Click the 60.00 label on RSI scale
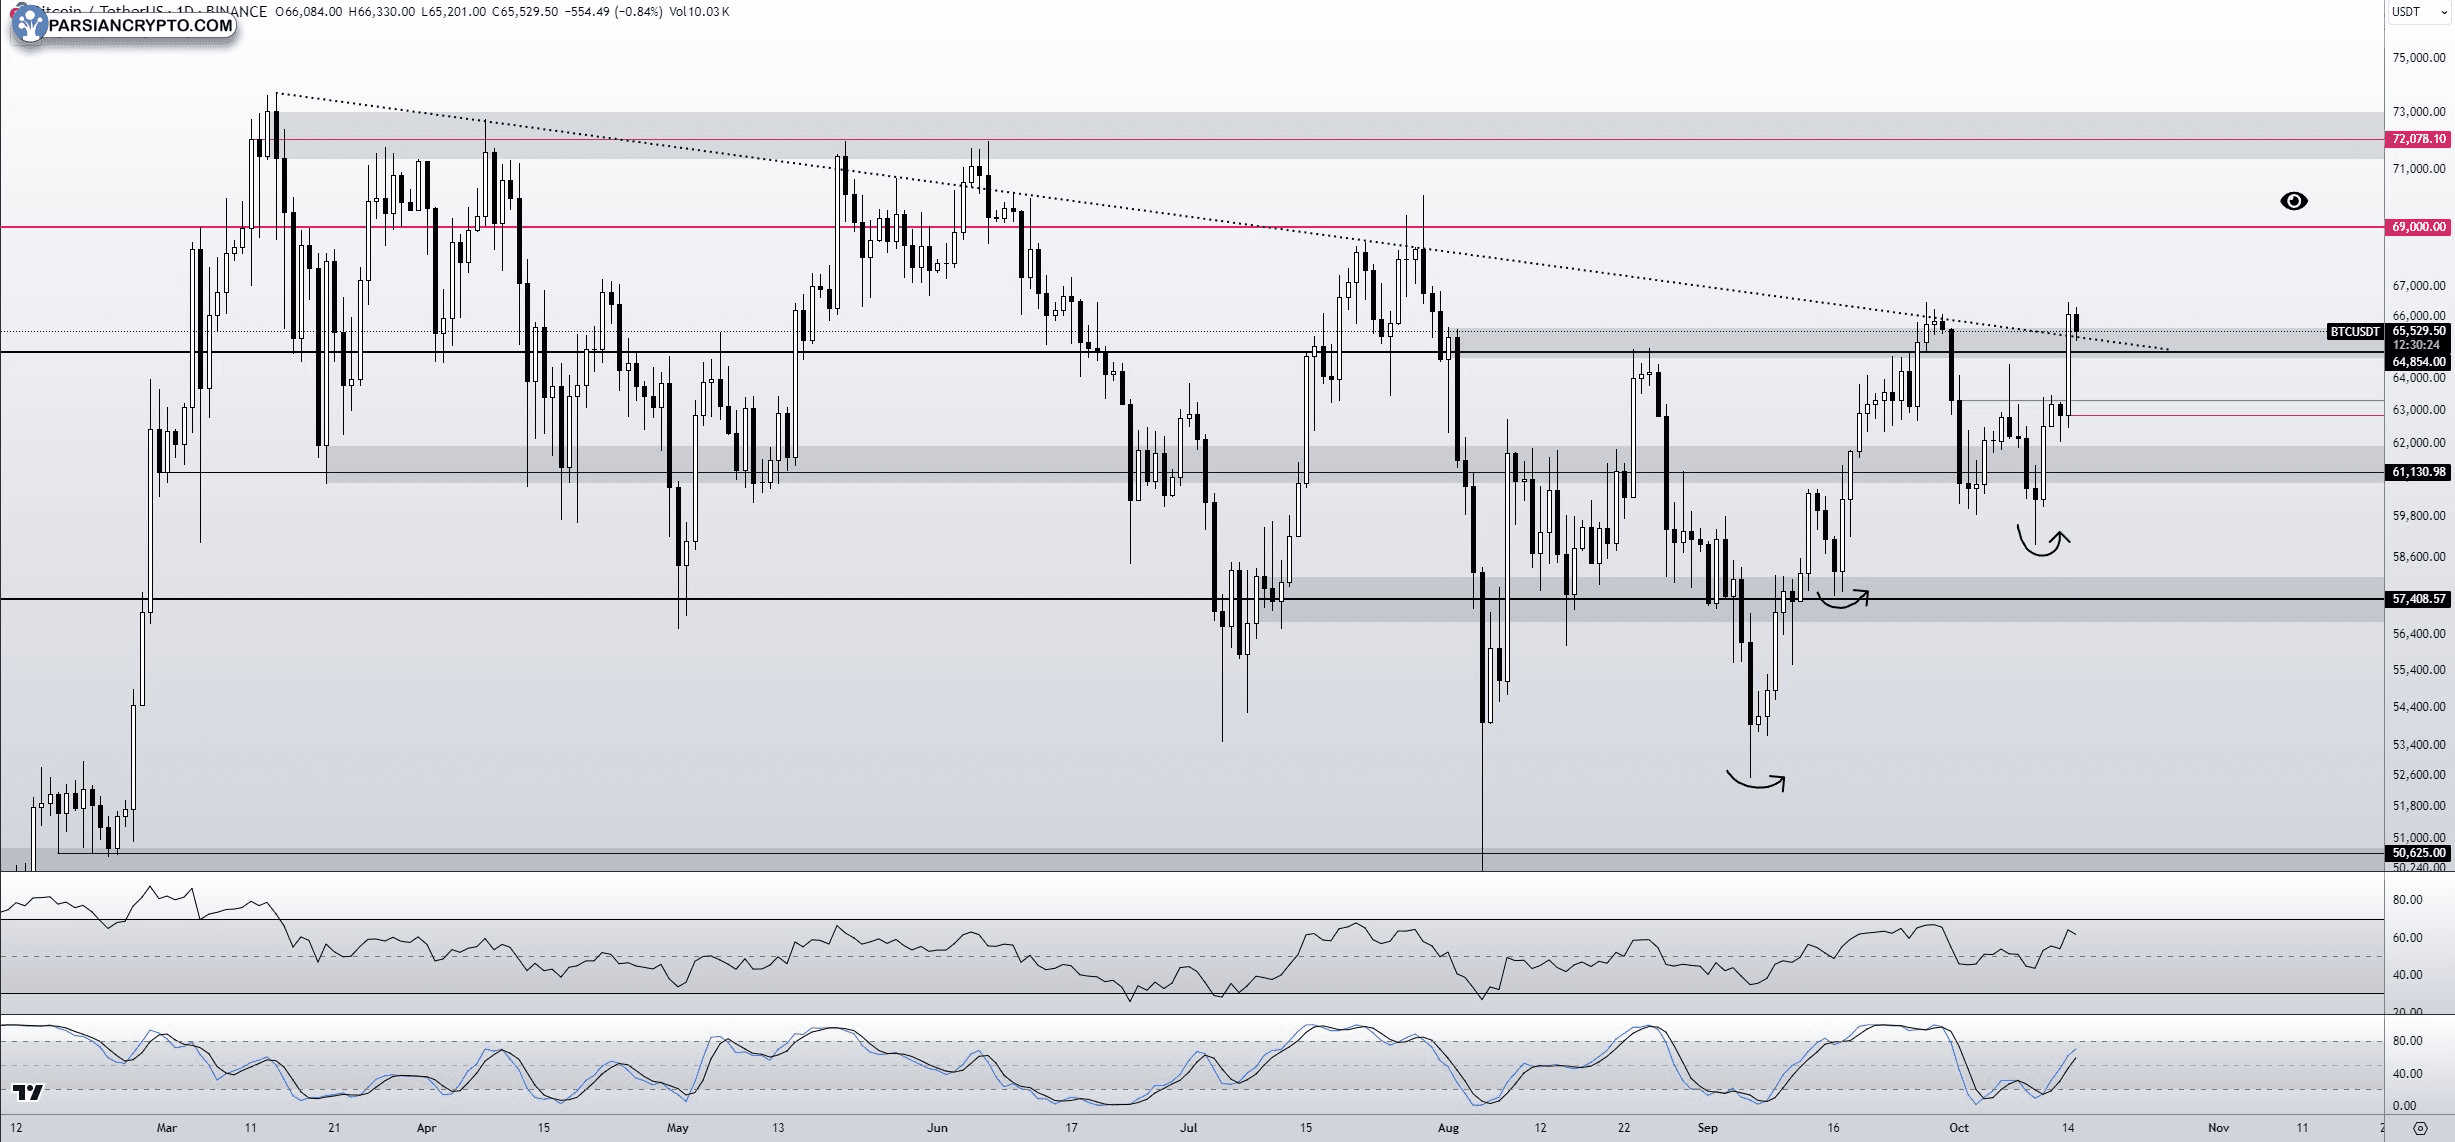The height and width of the screenshot is (1142, 2455). [x=2407, y=938]
